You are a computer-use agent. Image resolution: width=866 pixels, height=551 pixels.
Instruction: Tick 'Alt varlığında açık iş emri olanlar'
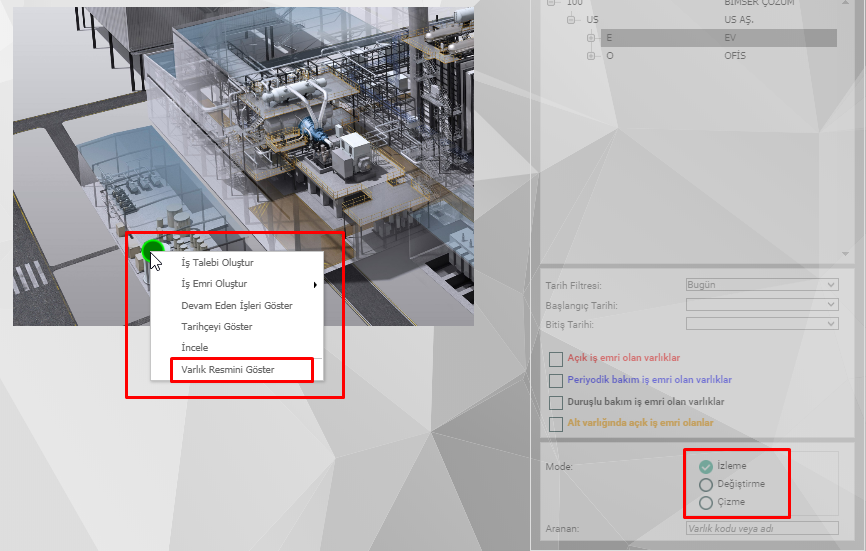(556, 424)
